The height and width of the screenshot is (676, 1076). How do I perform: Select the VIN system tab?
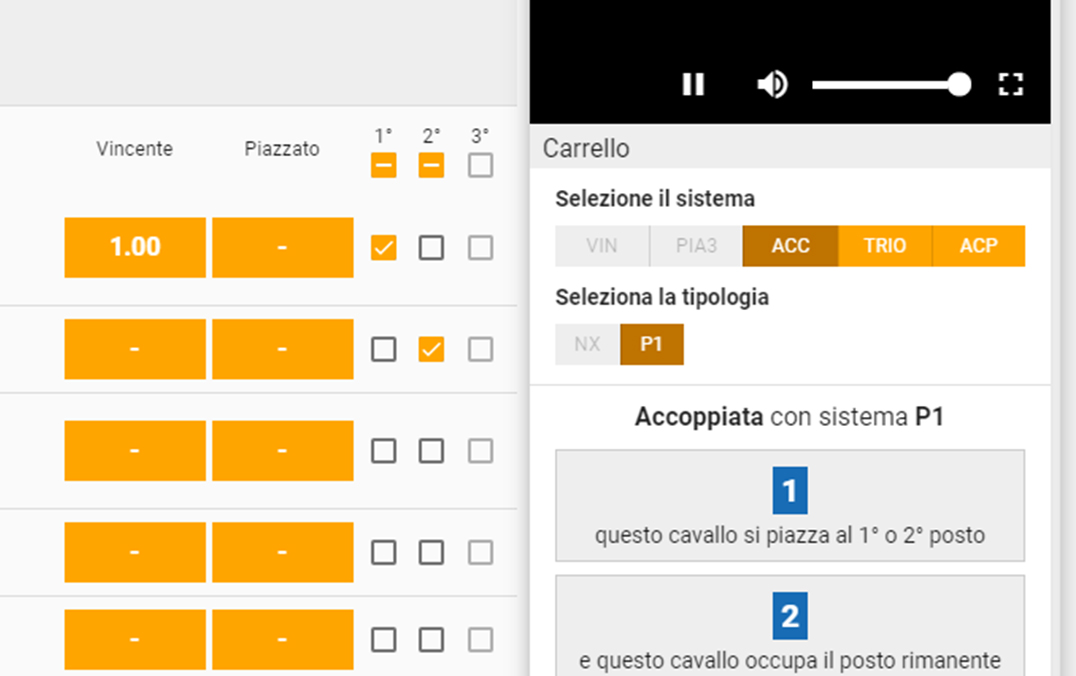(x=602, y=246)
